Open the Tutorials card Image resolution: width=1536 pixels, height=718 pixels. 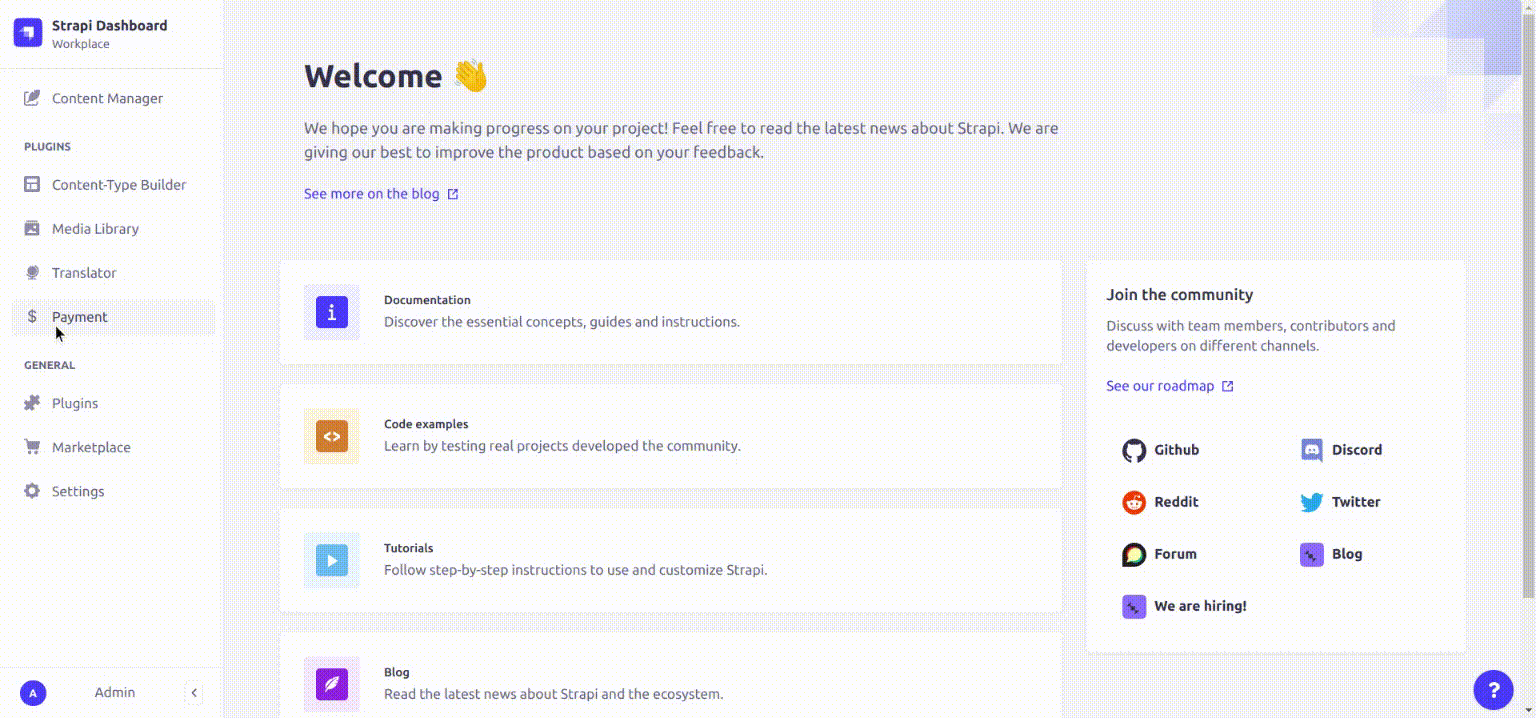[671, 560]
